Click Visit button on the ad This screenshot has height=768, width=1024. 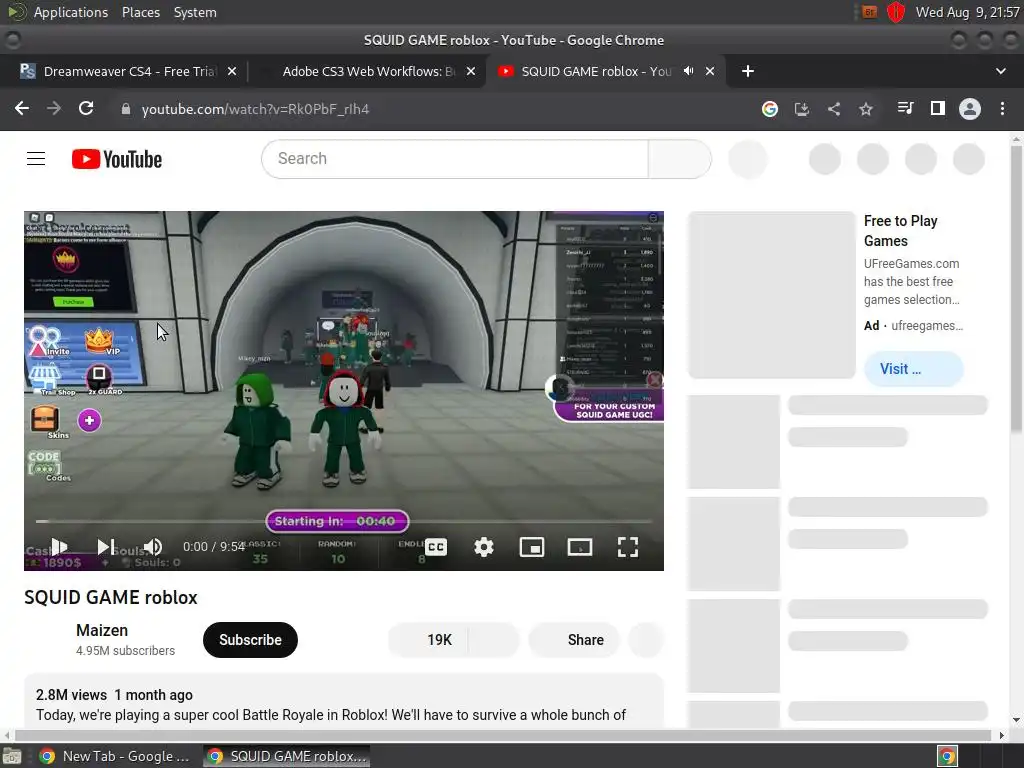point(914,369)
